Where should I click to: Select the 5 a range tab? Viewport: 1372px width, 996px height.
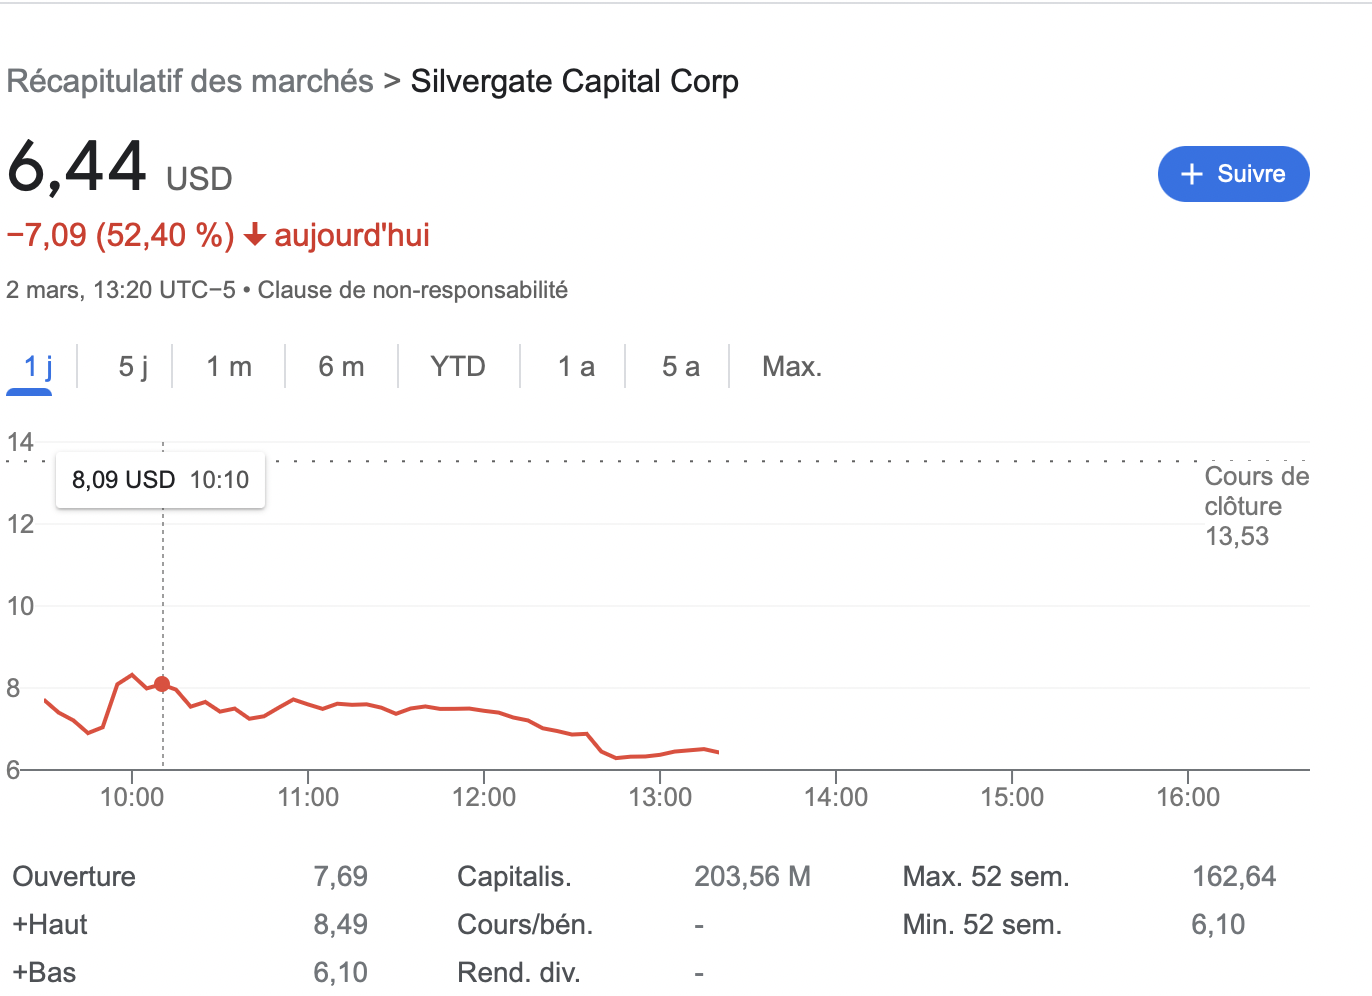point(680,367)
